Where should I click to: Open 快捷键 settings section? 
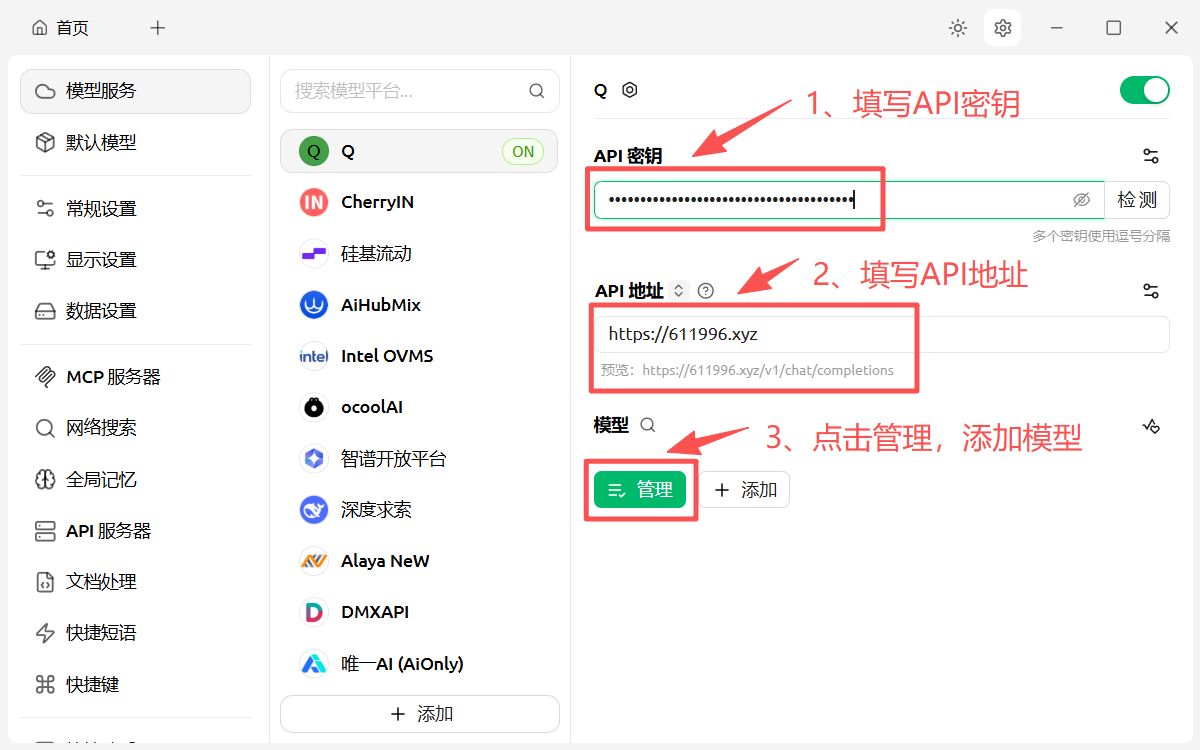[x=136, y=685]
